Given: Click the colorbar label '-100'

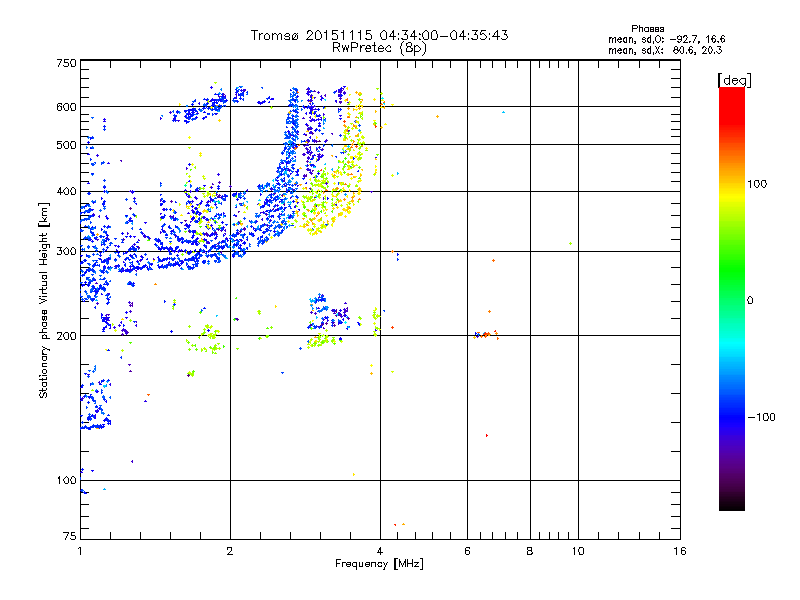Looking at the screenshot, I should (762, 417).
